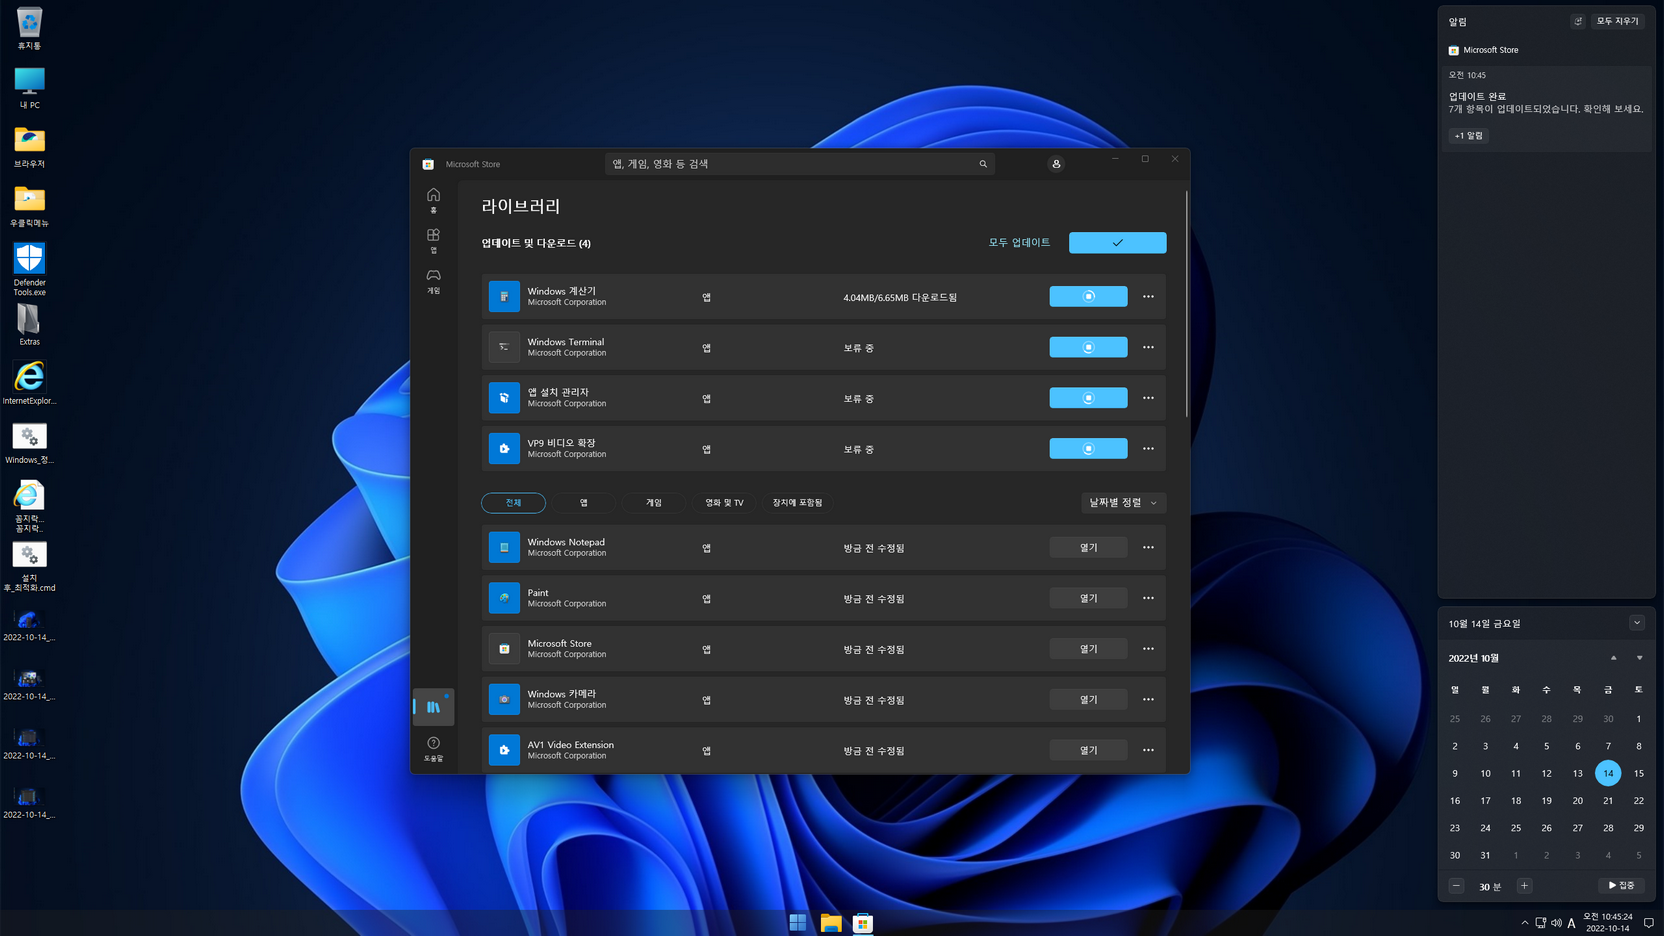Increase focus time with plus button
1664x936 pixels.
coord(1524,885)
